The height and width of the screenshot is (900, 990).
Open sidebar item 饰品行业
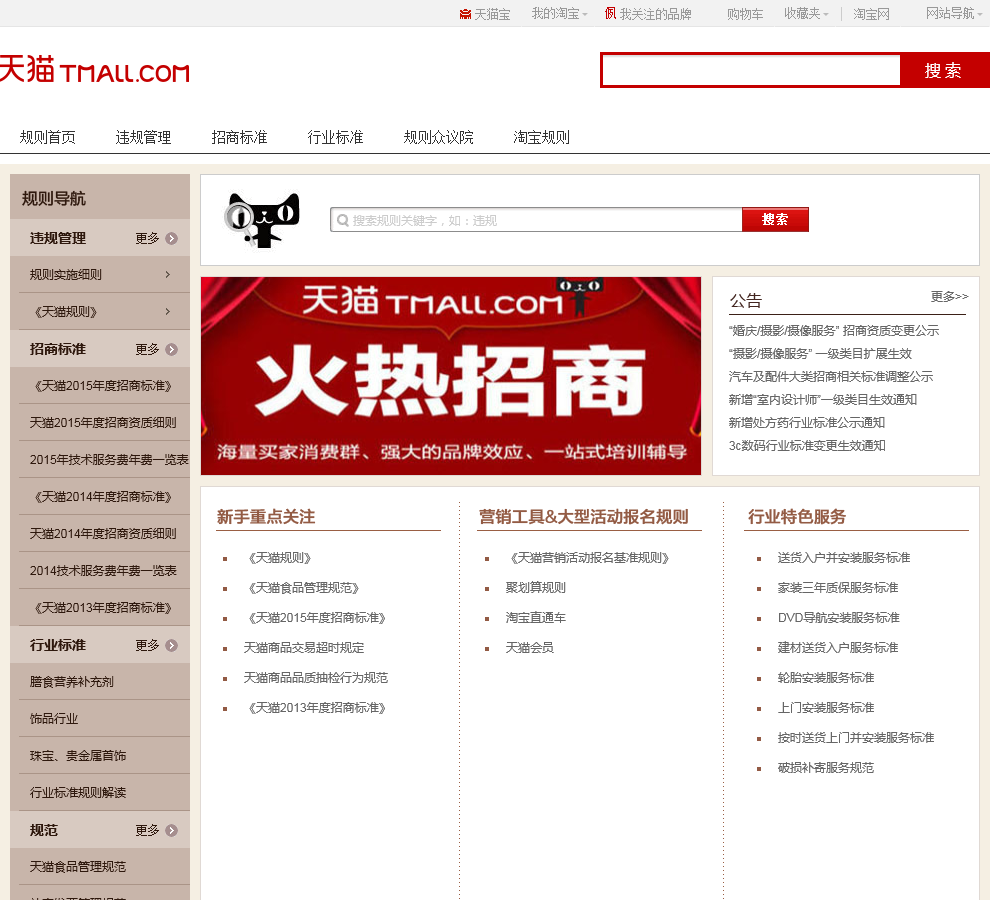(54, 719)
